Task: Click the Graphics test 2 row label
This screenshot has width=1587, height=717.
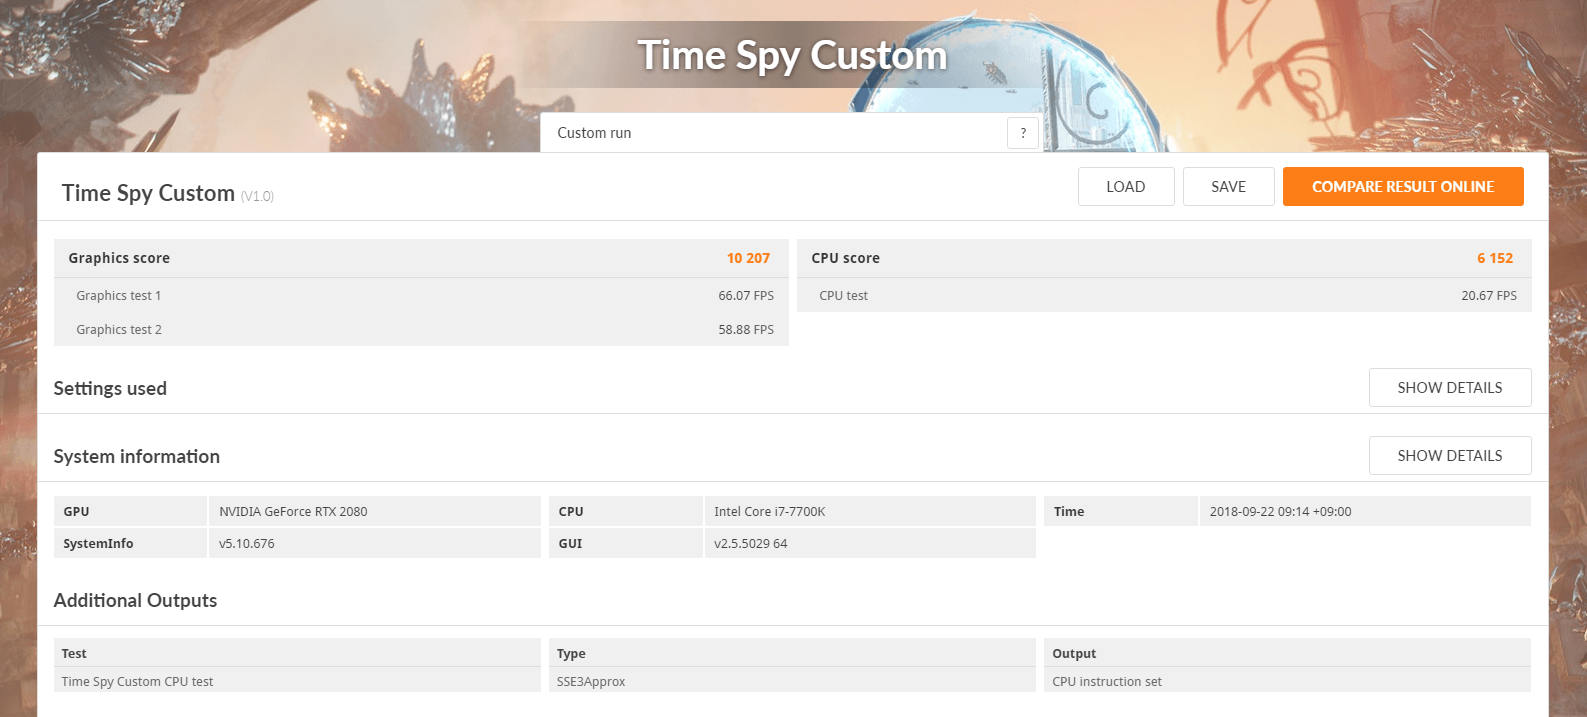Action: [118, 330]
